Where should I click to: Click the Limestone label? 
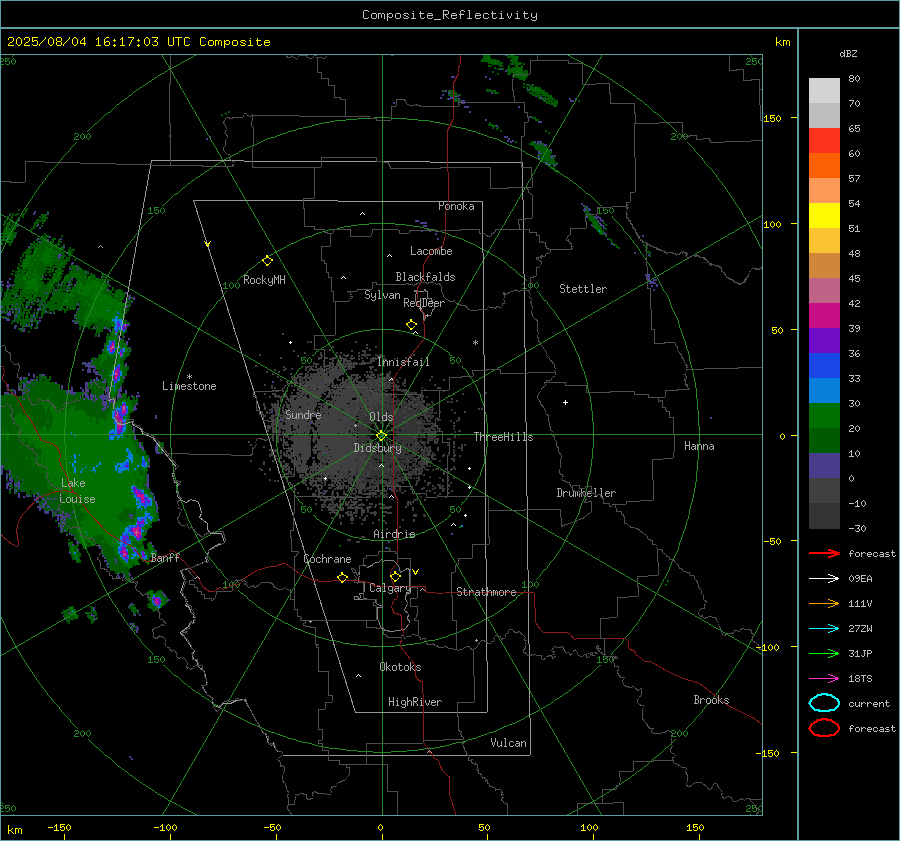coord(189,386)
